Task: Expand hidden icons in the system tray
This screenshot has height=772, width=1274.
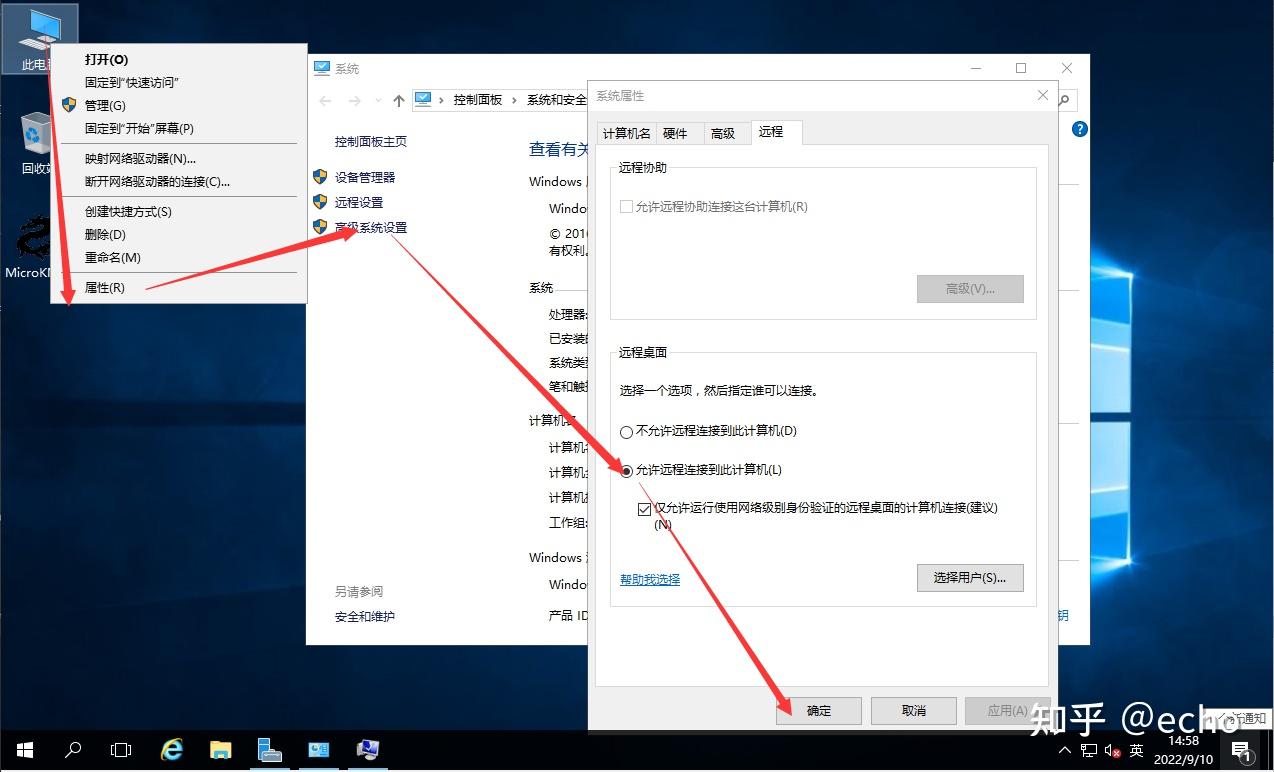Action: point(1064,750)
